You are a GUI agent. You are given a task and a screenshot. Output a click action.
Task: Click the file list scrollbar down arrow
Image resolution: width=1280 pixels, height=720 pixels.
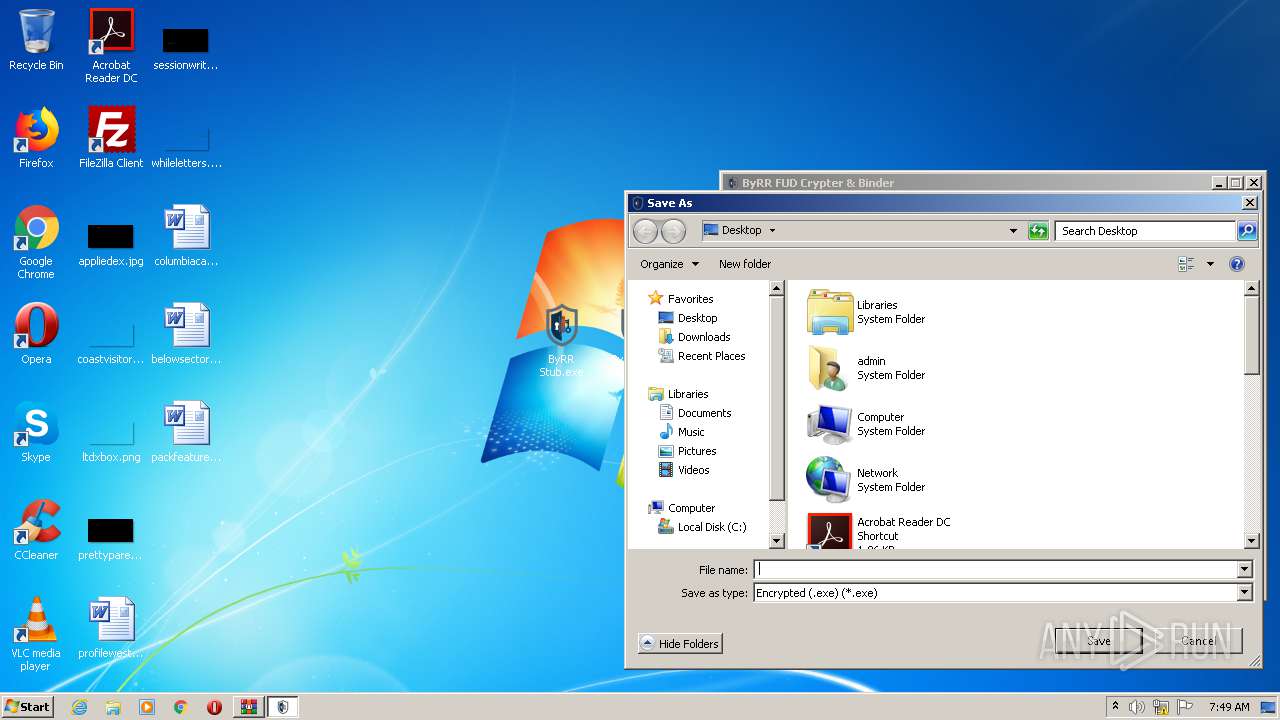[1251, 541]
